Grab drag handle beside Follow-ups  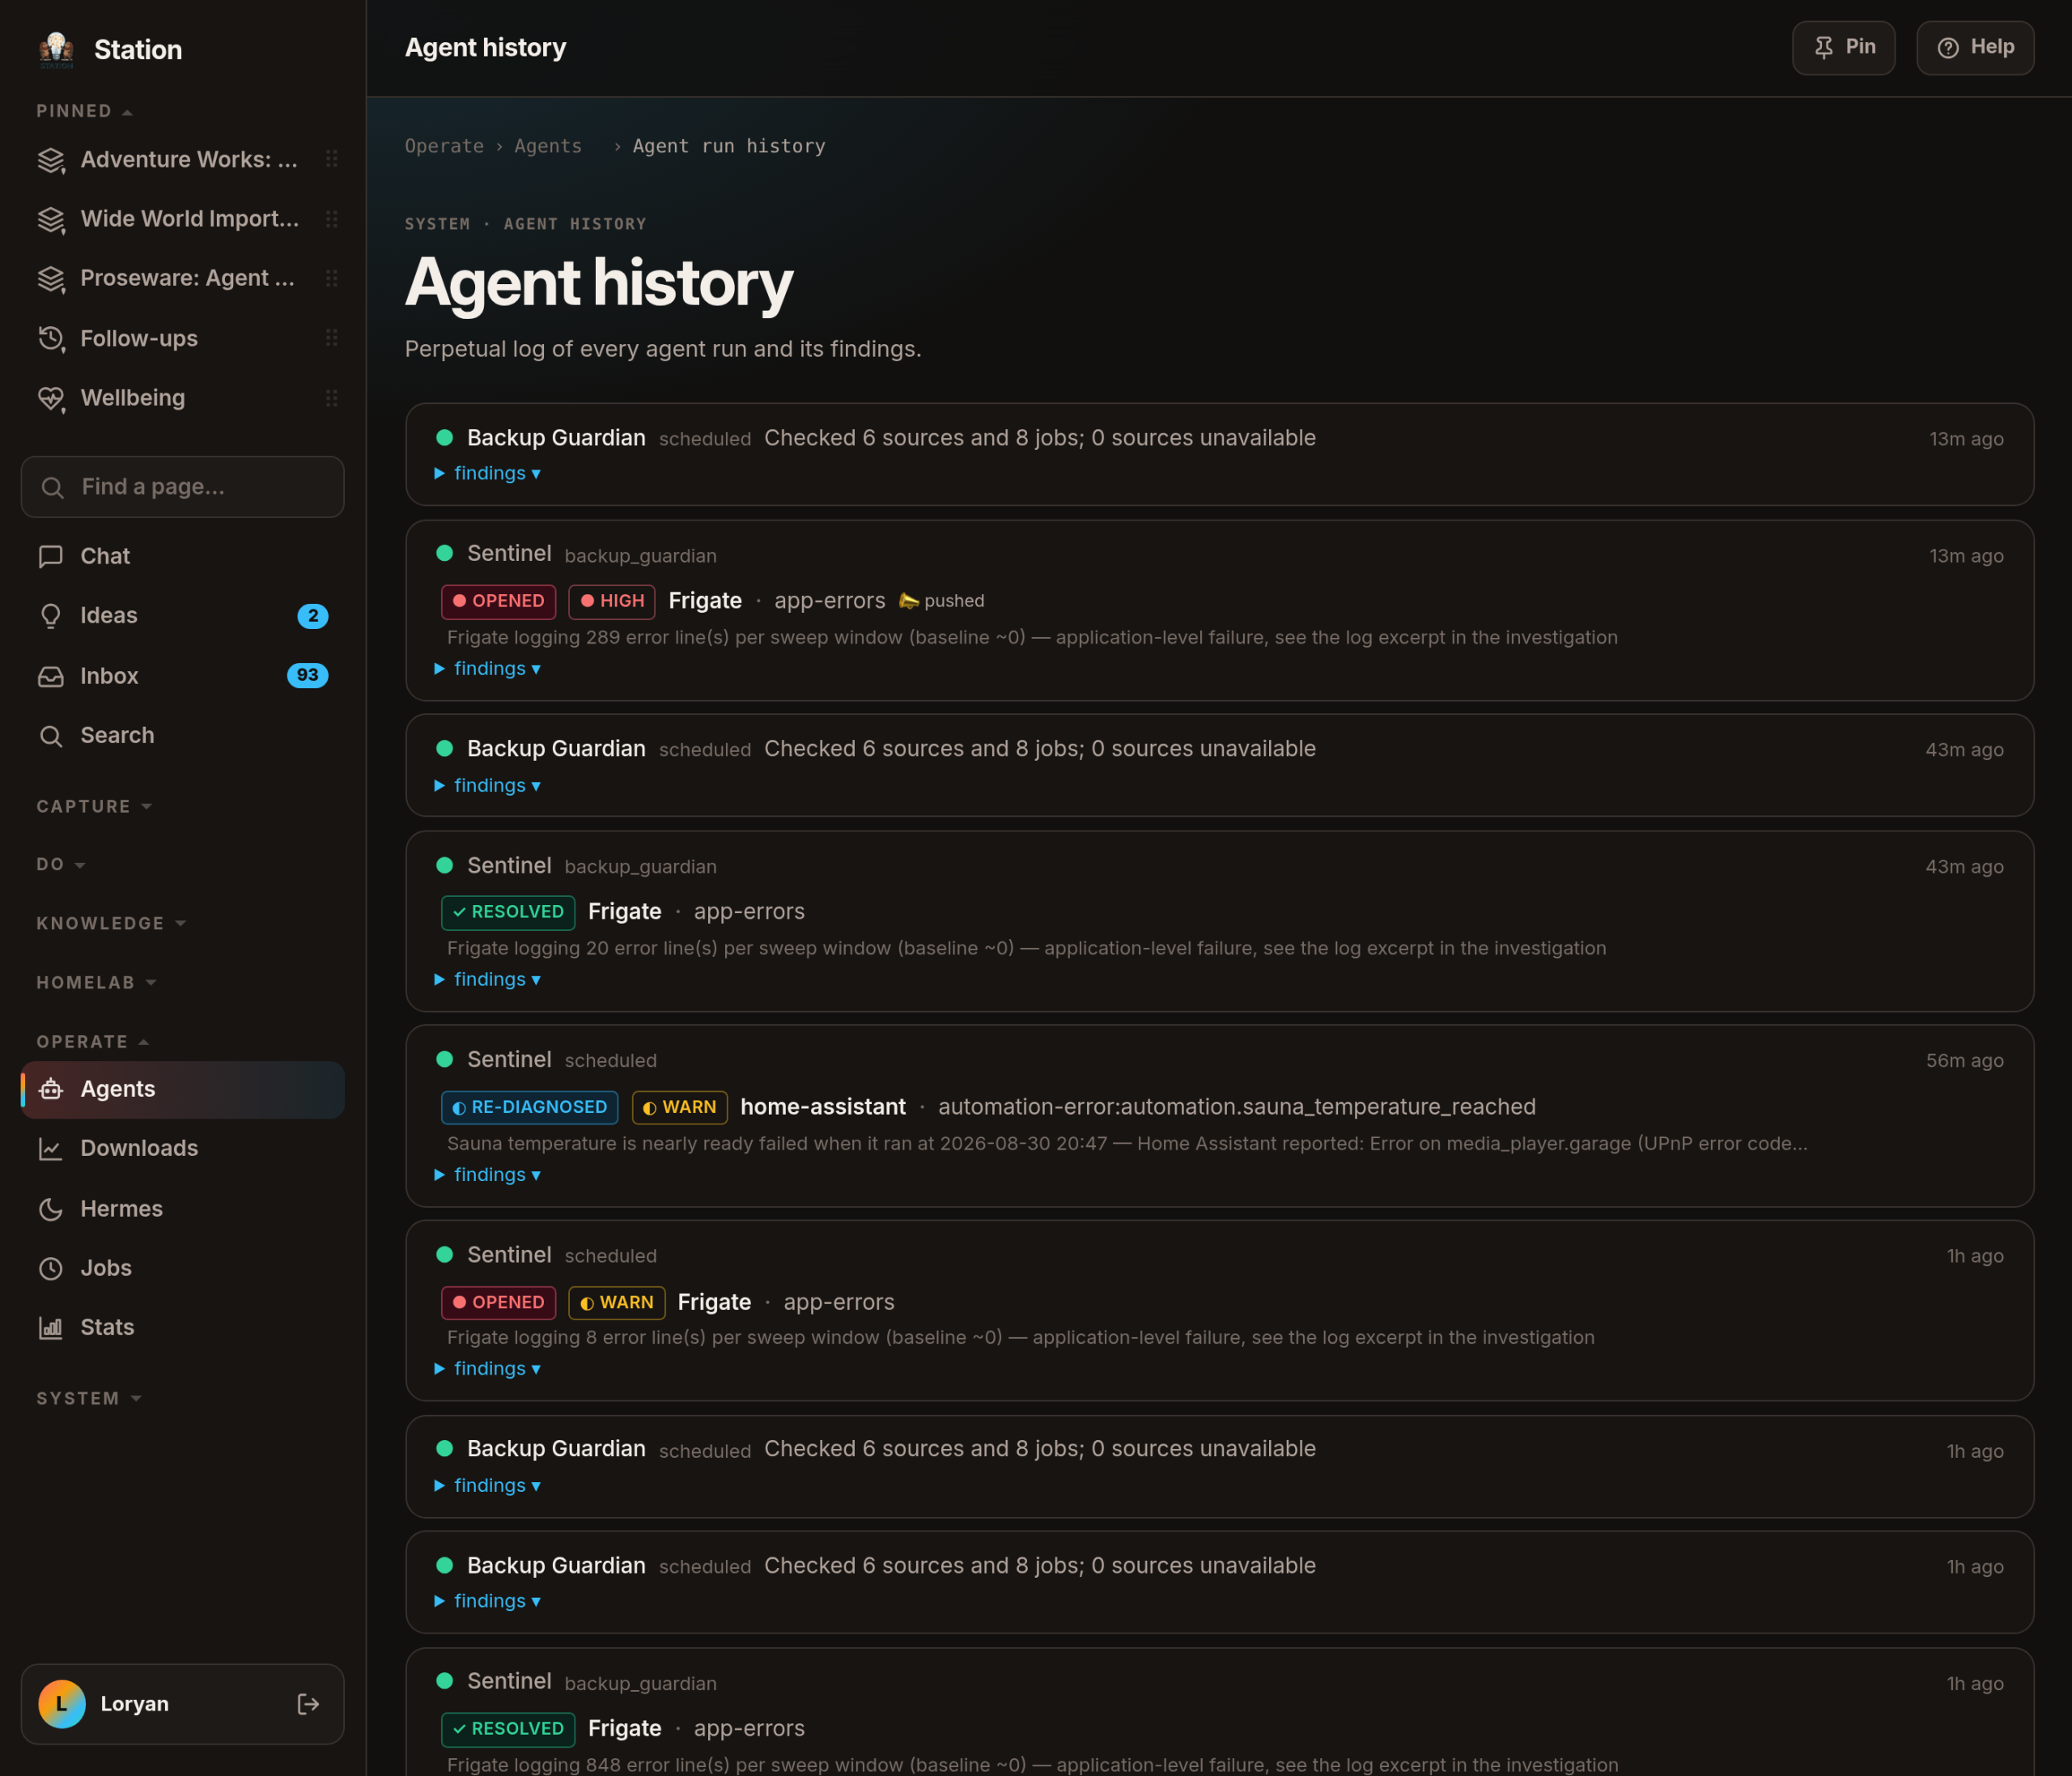pos(331,338)
